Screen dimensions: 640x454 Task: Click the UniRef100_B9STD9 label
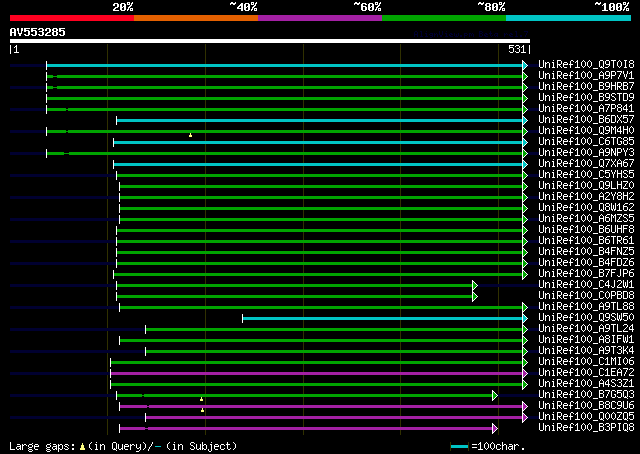586,98
